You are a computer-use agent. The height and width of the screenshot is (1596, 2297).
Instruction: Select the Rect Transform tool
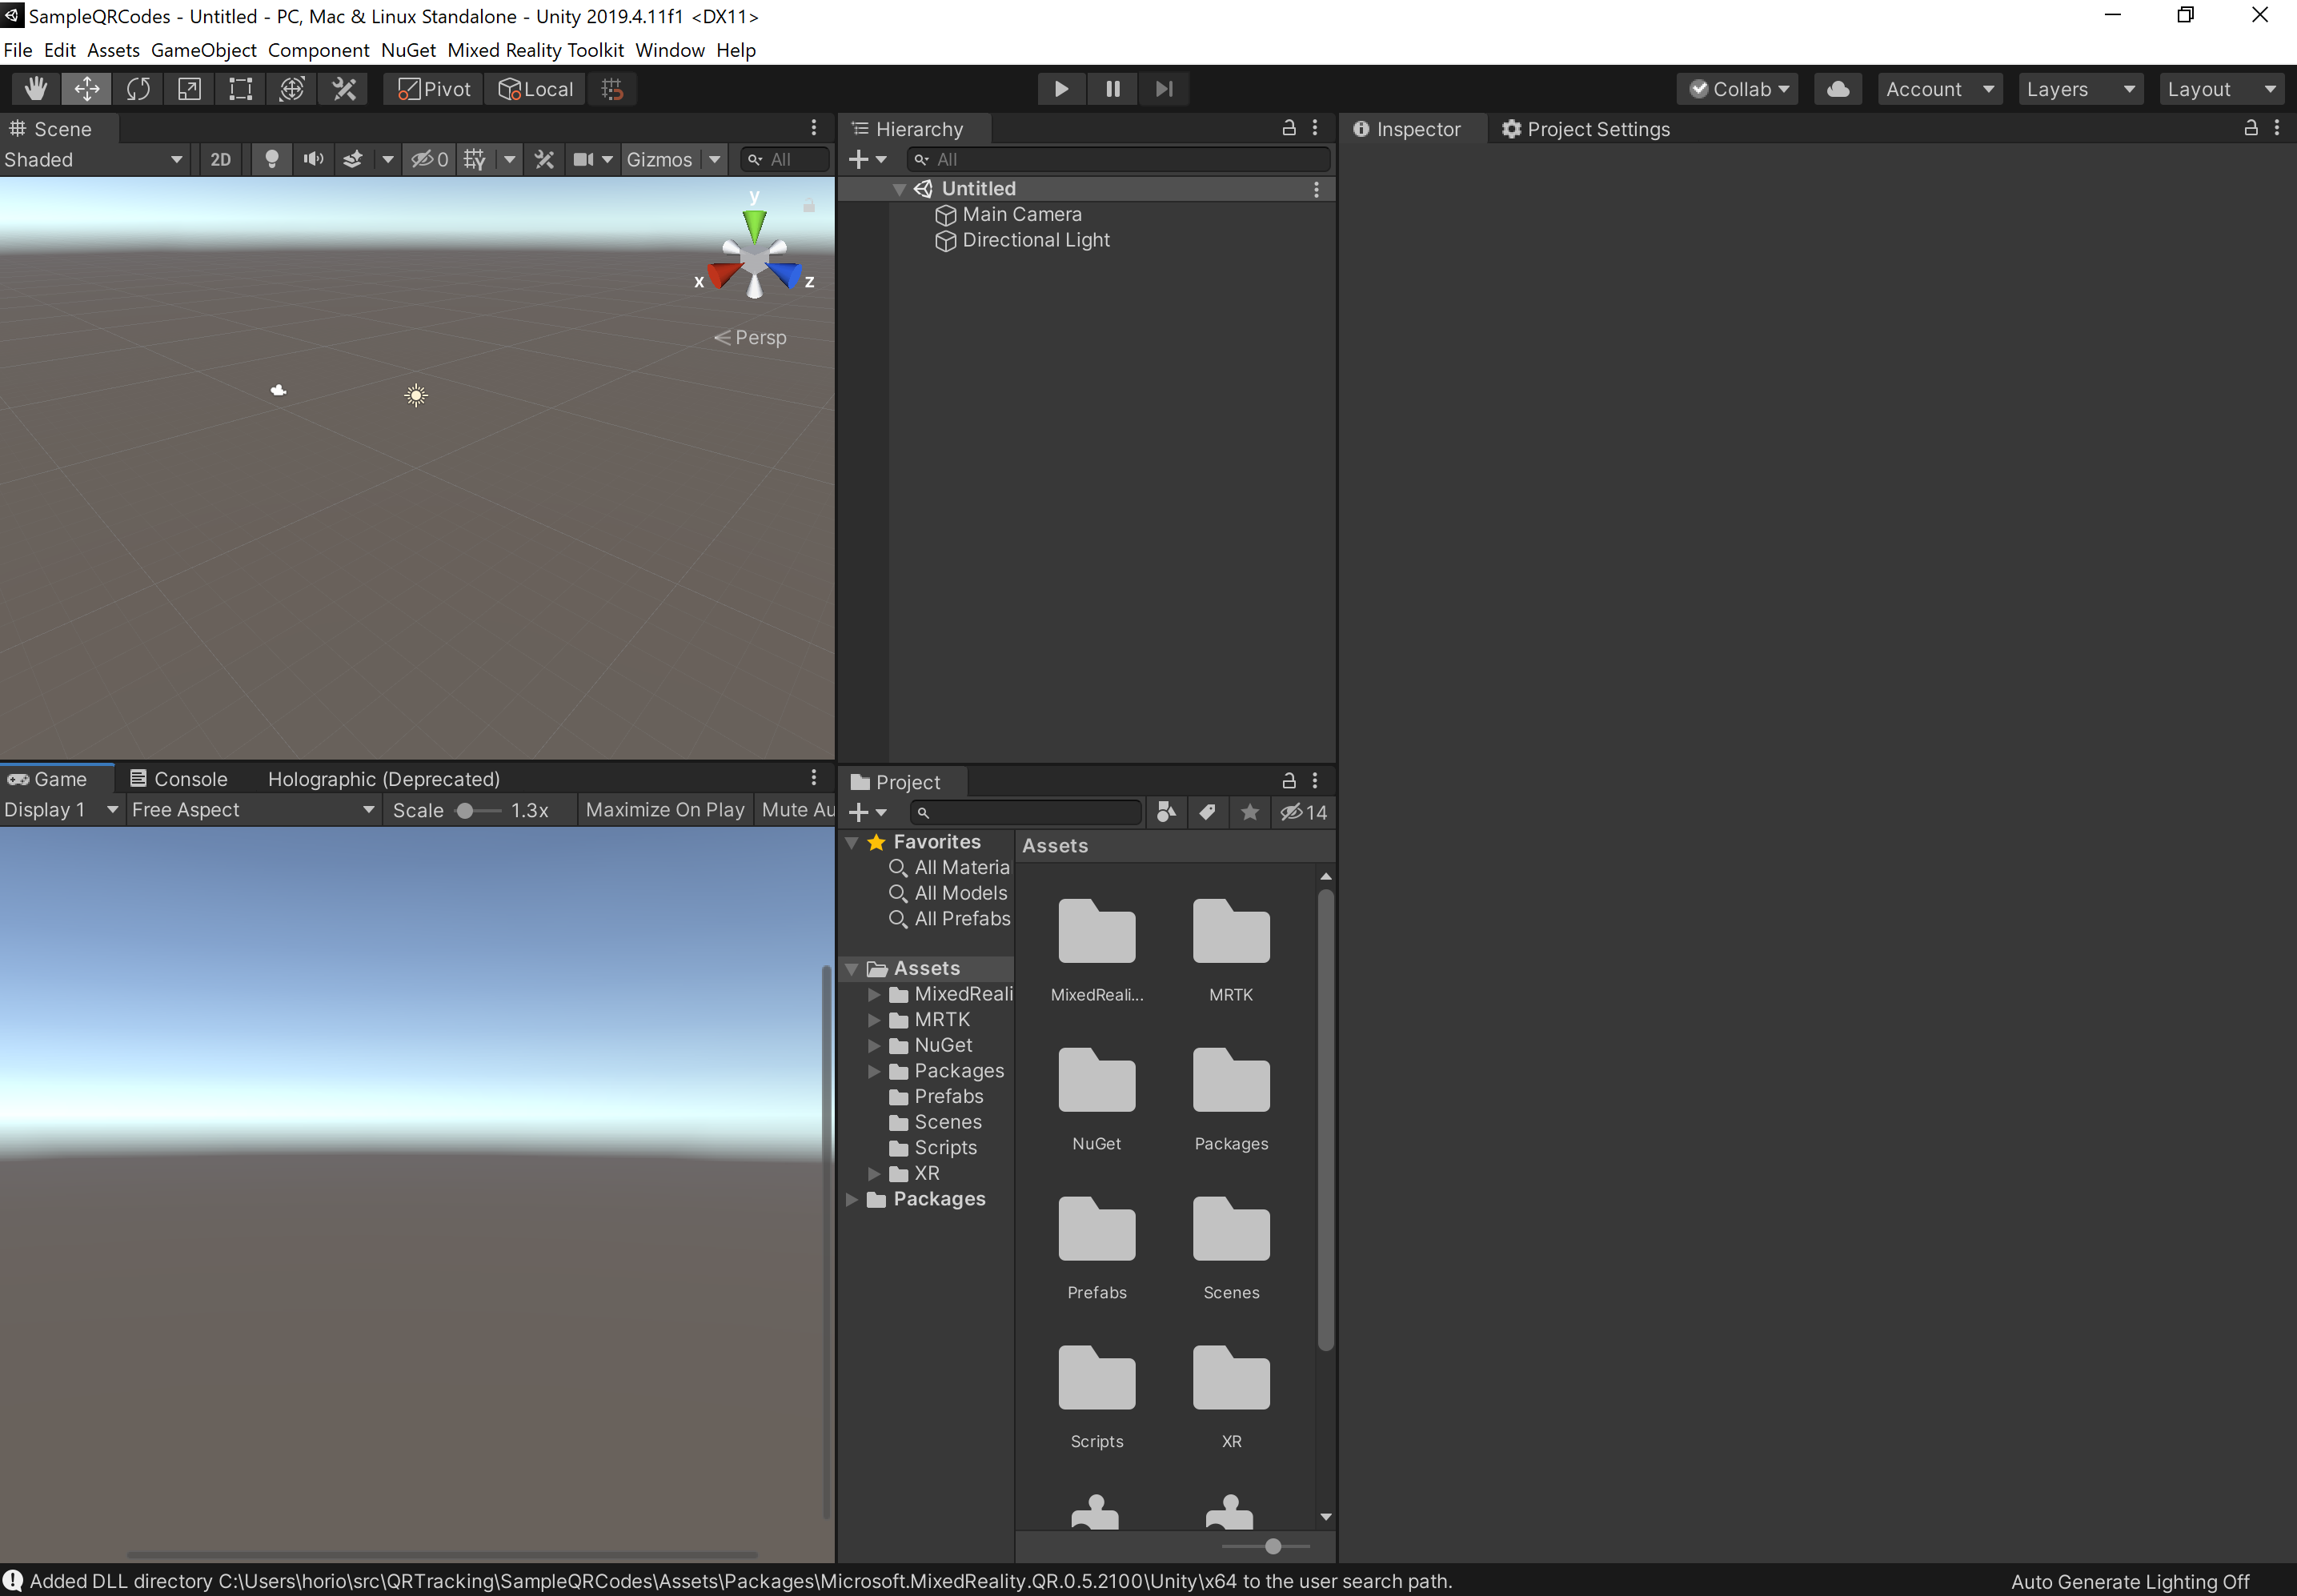pos(240,89)
